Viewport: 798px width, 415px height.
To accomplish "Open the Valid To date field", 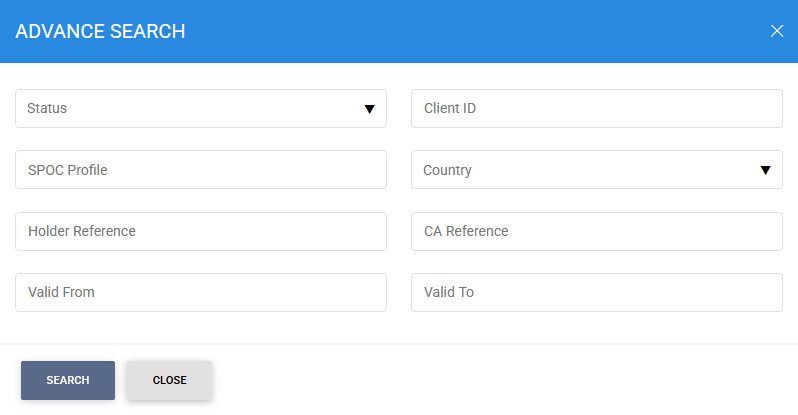I will tap(597, 292).
